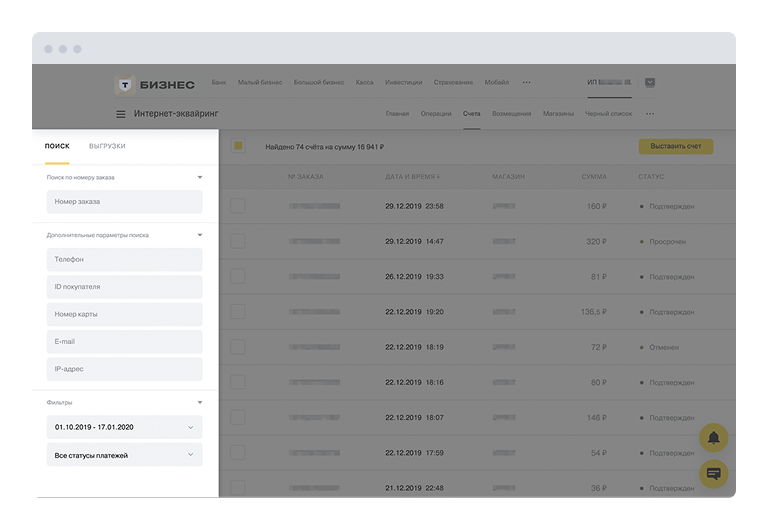Go to the Операции tab
768x531 pixels.
click(x=436, y=114)
